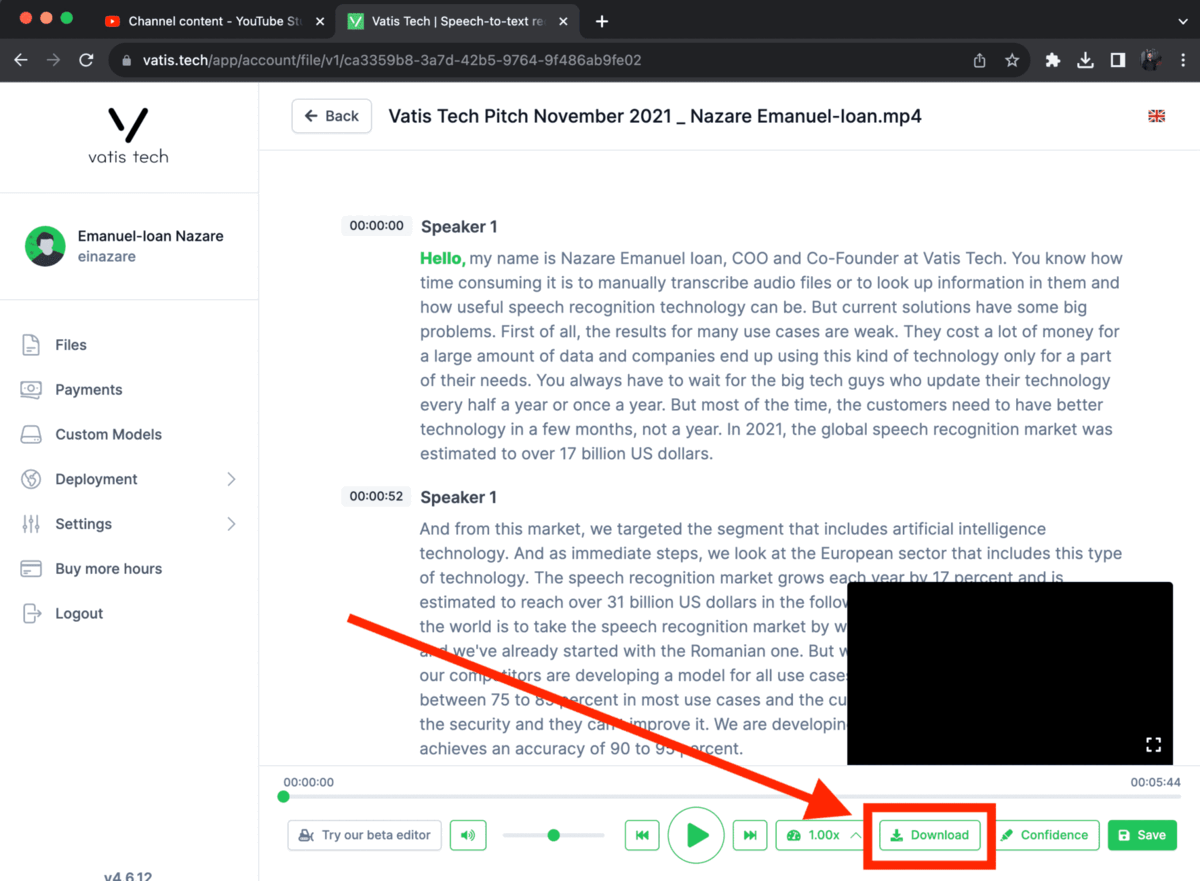1200x881 pixels.
Task: Adjust the volume slider handle
Action: pos(553,835)
